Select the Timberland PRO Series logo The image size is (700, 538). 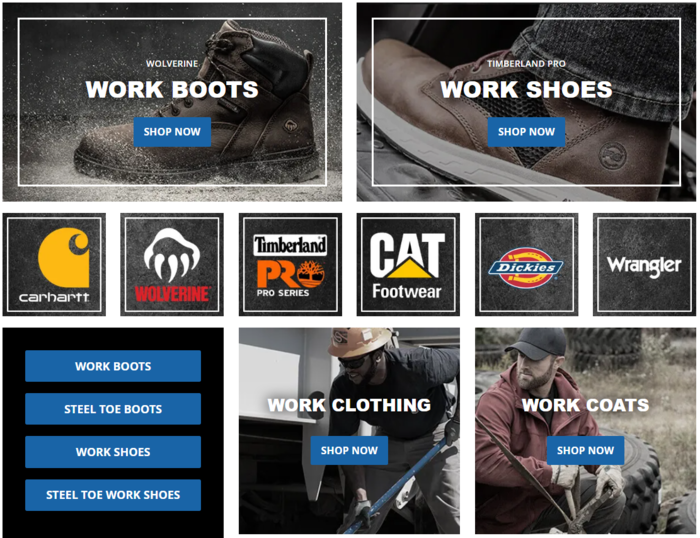click(x=290, y=264)
